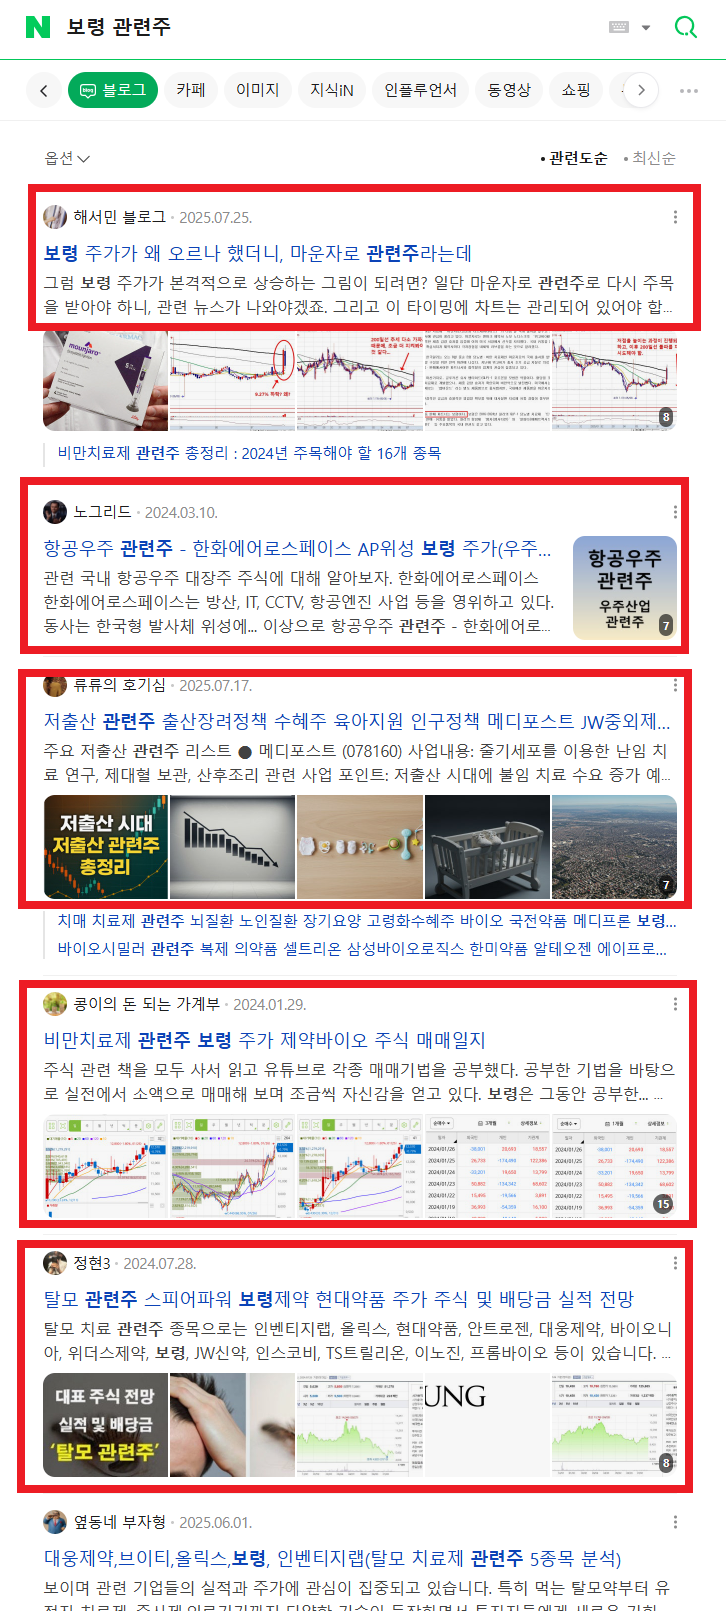This screenshot has width=726, height=1611.
Task: Click the search query field 보령 관련주
Action: [119, 27]
